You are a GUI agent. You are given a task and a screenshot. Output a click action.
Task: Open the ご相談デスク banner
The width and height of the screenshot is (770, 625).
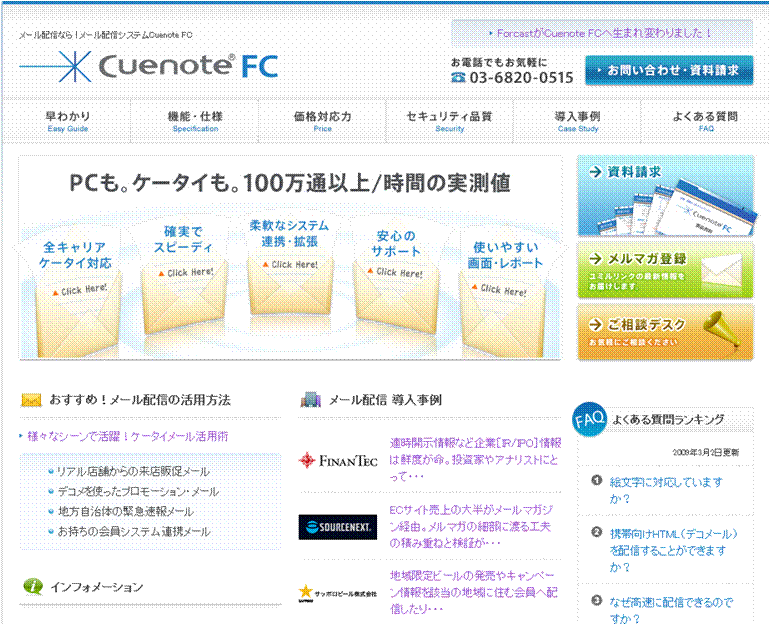(666, 332)
